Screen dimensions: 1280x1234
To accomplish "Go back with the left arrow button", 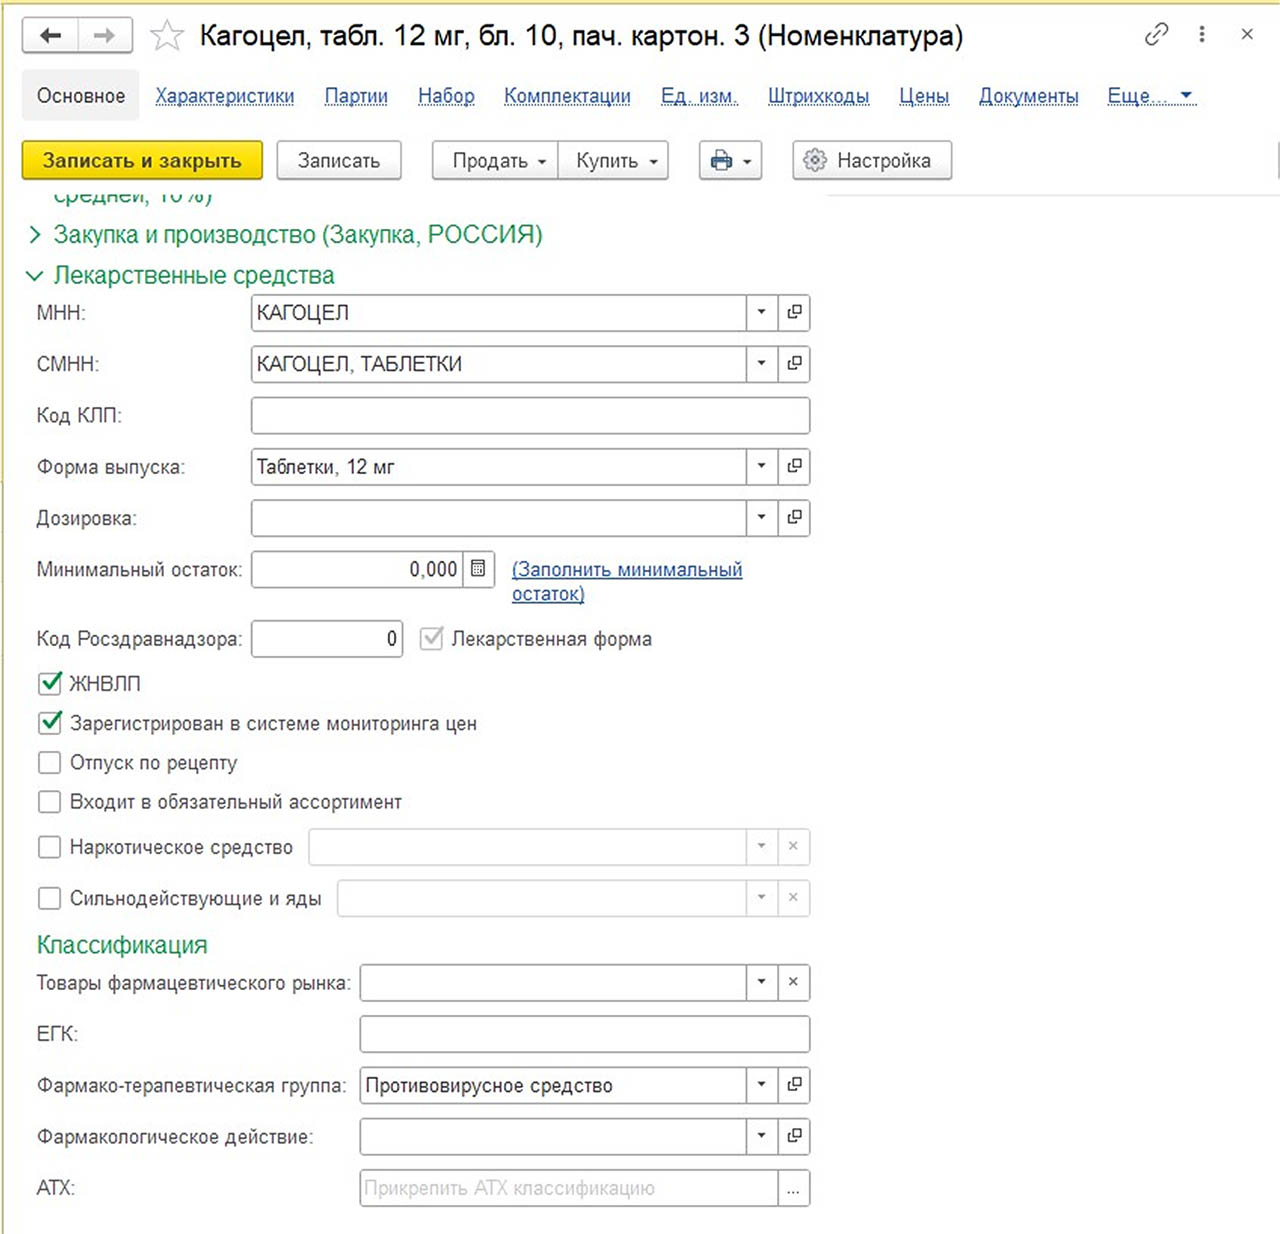I will pyautogui.click(x=51, y=36).
